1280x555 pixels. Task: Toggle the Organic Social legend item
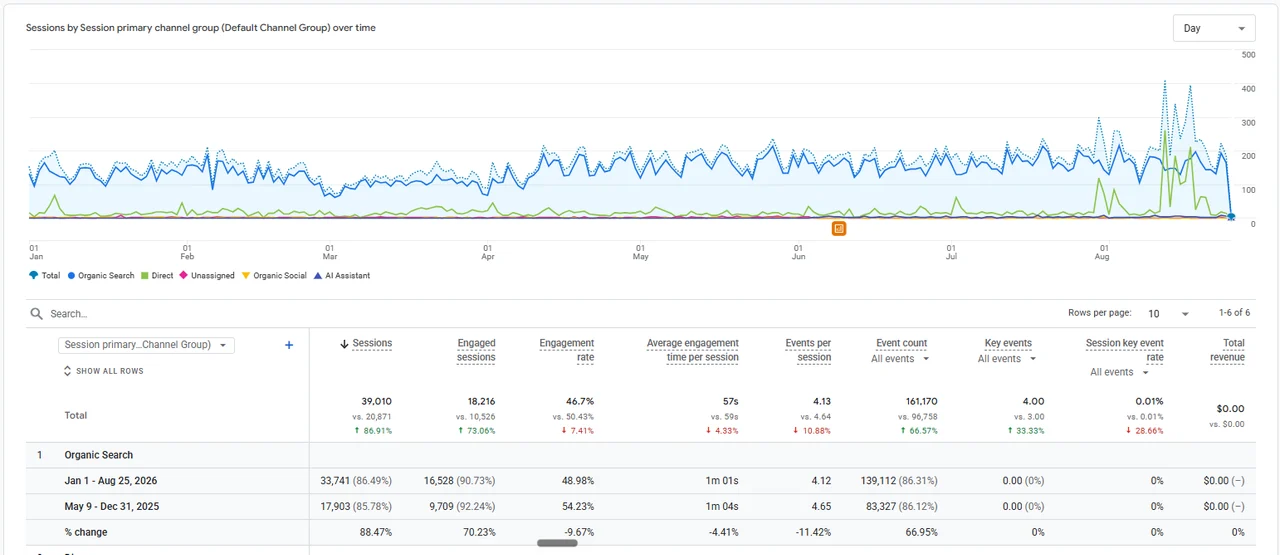(x=275, y=275)
